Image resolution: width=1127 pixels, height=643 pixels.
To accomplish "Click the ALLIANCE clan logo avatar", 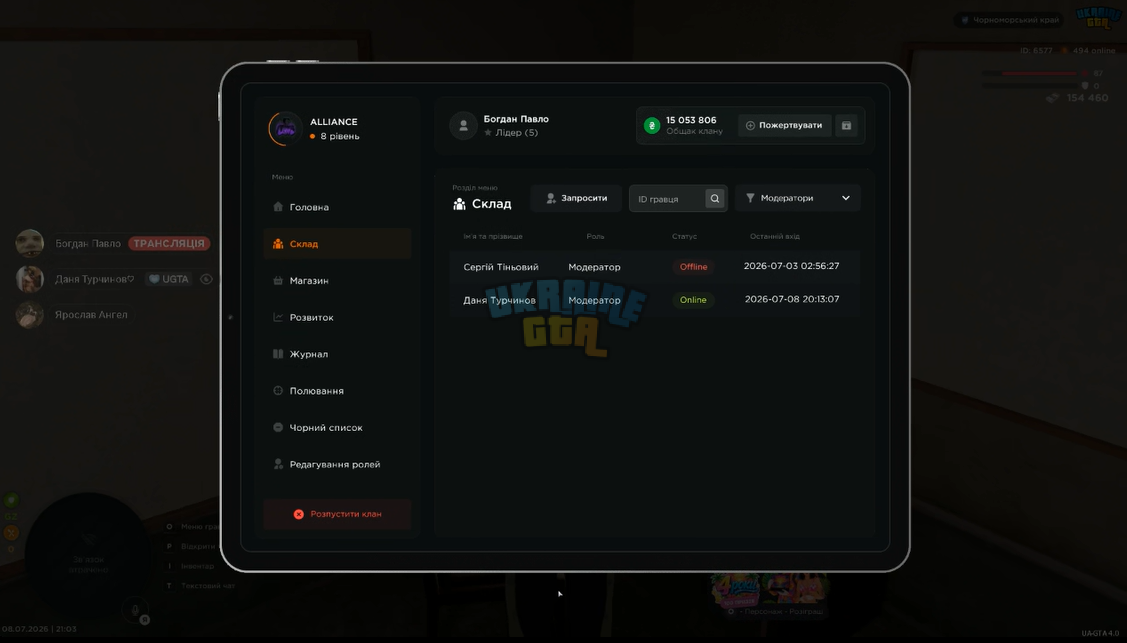I will [285, 129].
